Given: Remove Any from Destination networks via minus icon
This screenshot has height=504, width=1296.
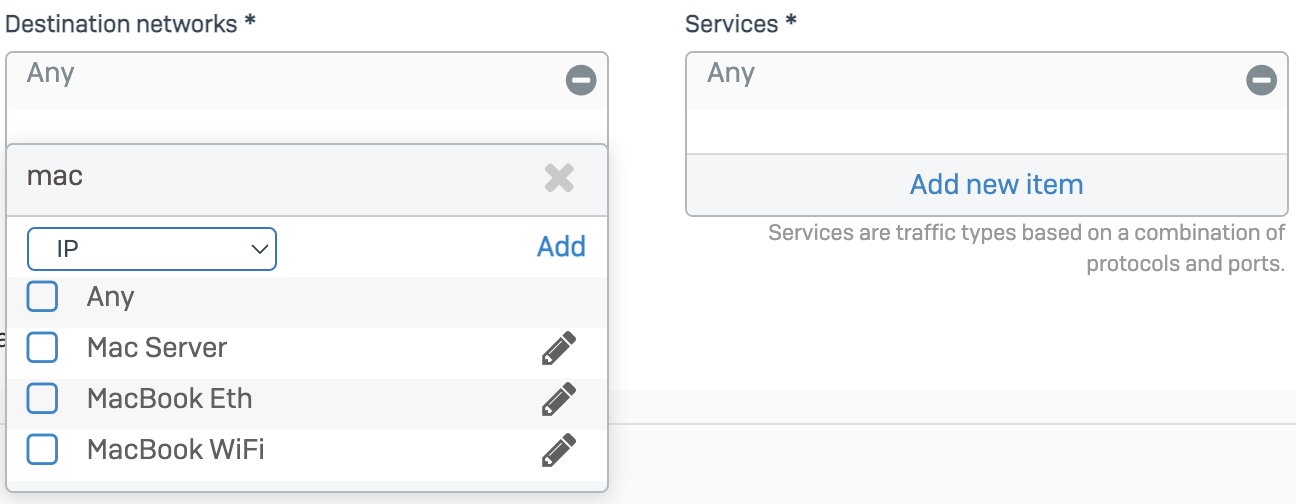Looking at the screenshot, I should click(x=581, y=81).
